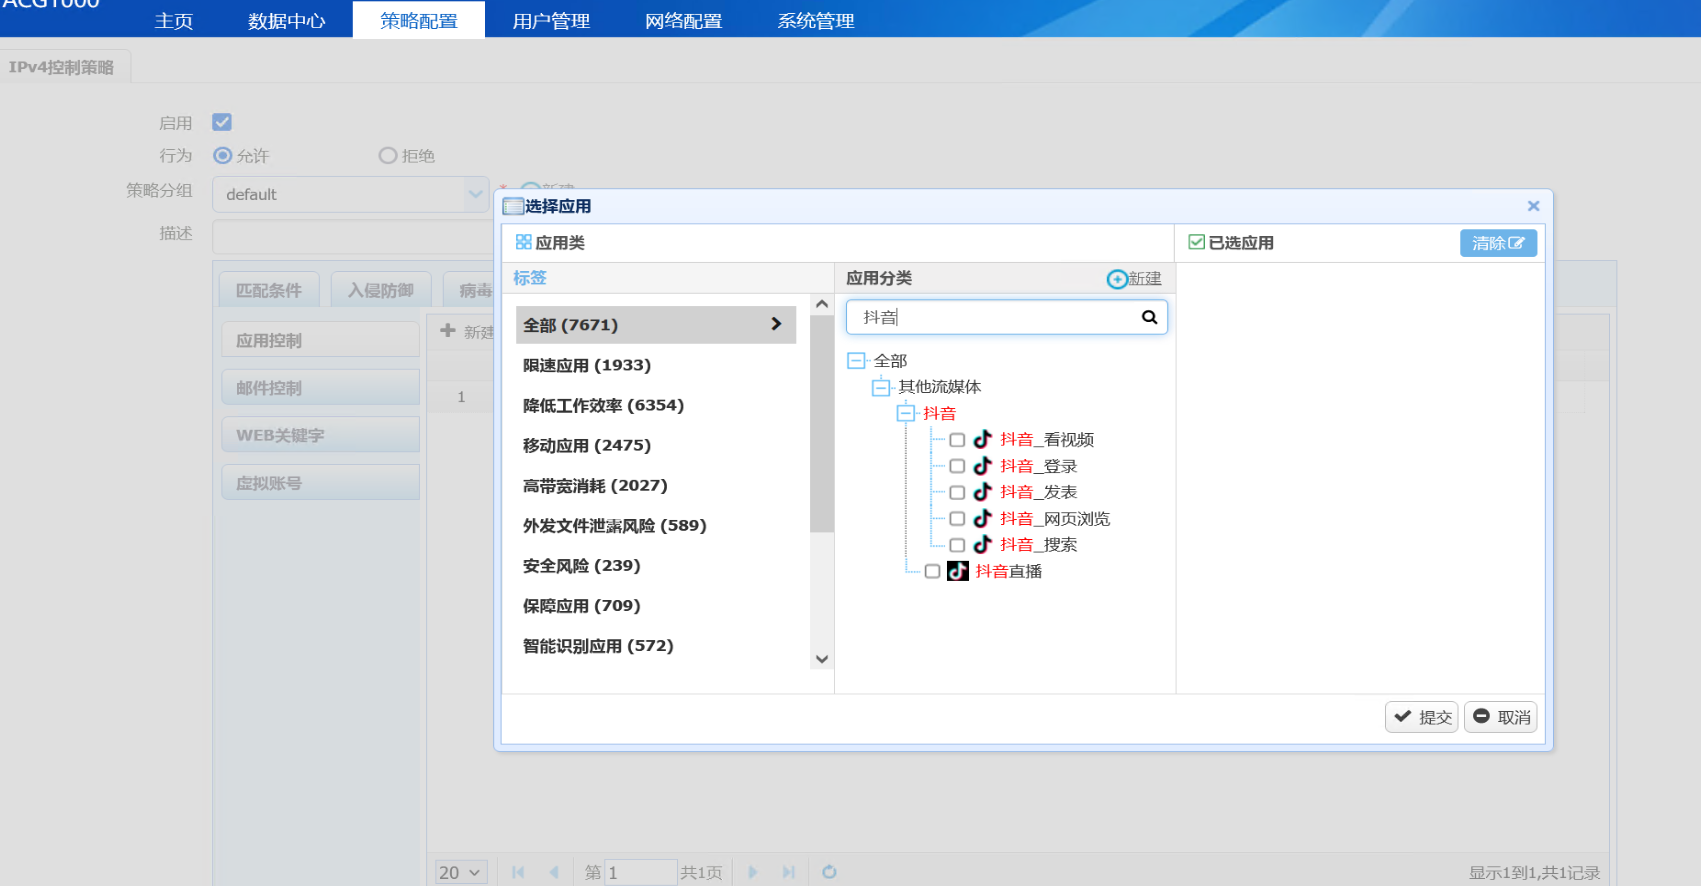Click the 提交 button
The image size is (1701, 886).
(x=1421, y=717)
